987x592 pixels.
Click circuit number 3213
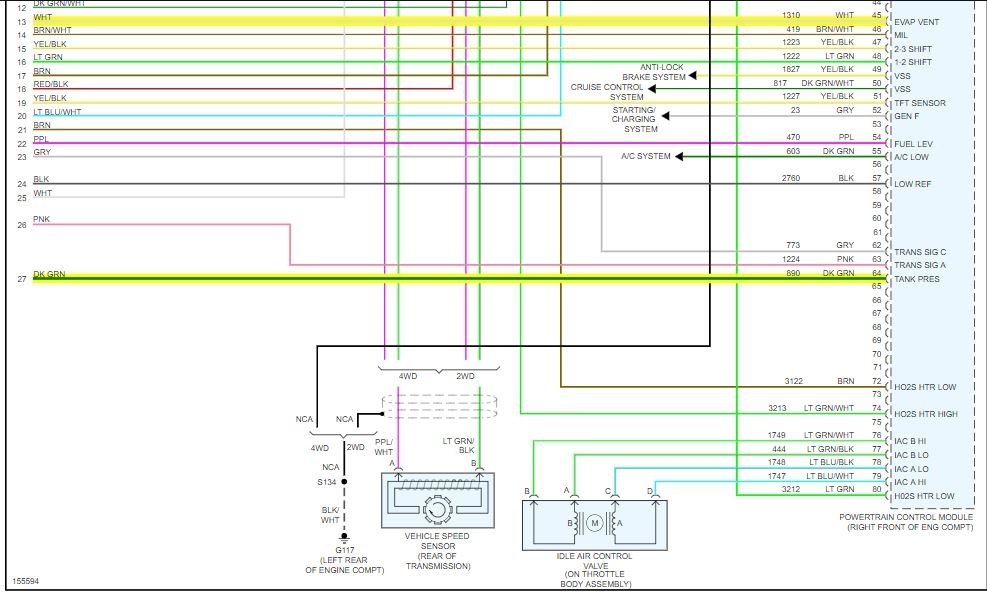coord(777,408)
